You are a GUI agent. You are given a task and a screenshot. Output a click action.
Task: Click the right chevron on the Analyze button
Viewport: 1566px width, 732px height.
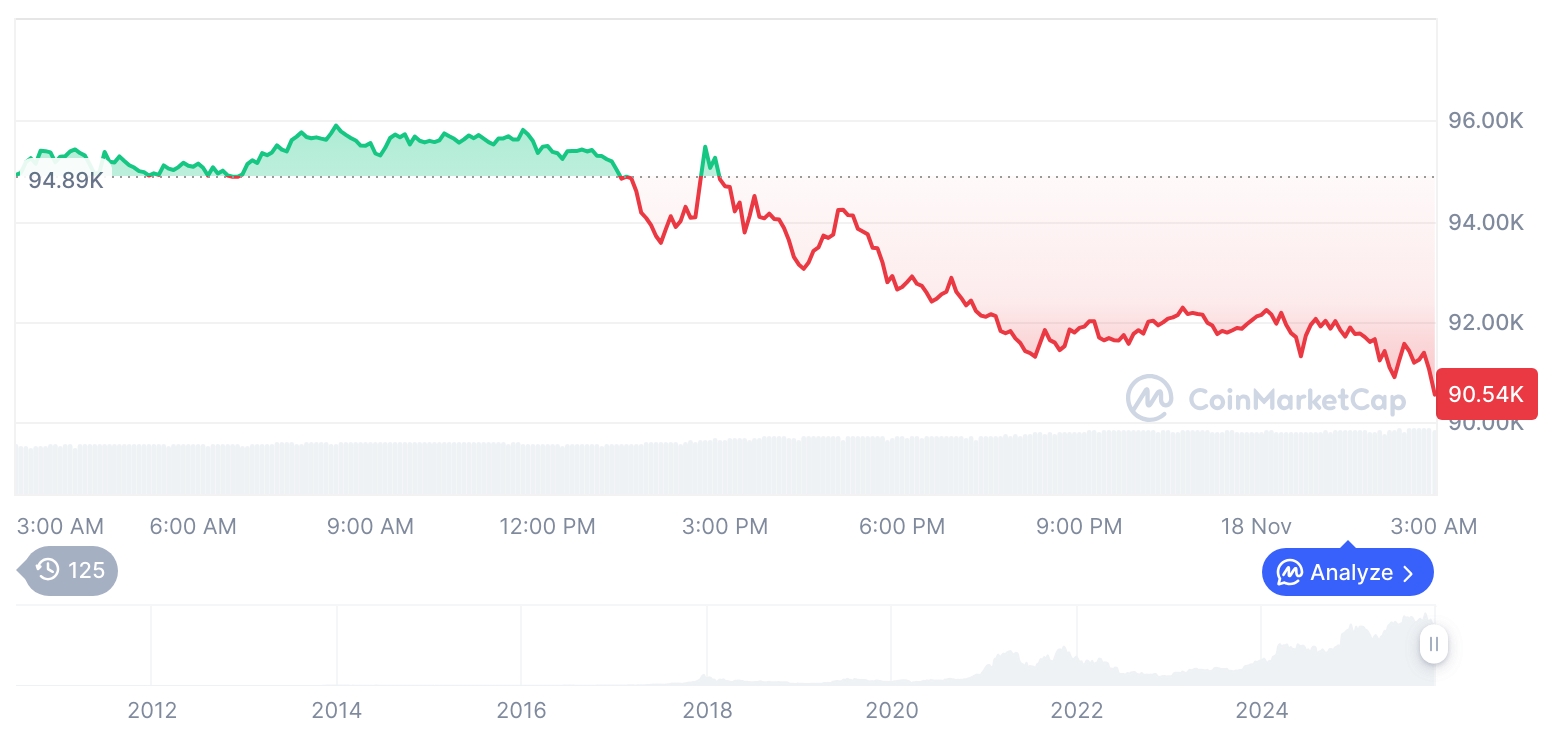click(x=1409, y=573)
